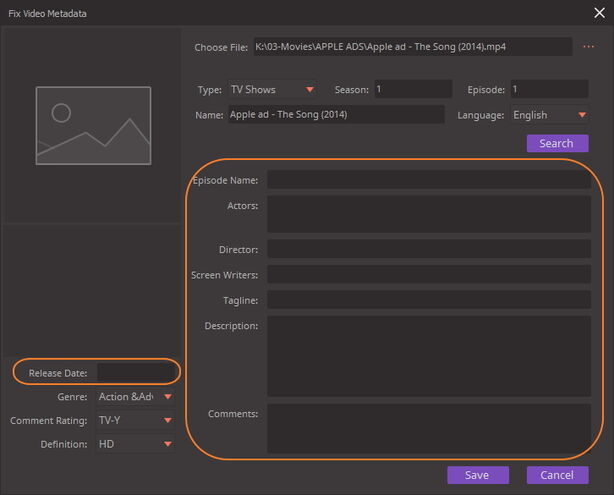This screenshot has width=614, height=495.
Task: Click into the Comments text area
Action: coord(429,428)
